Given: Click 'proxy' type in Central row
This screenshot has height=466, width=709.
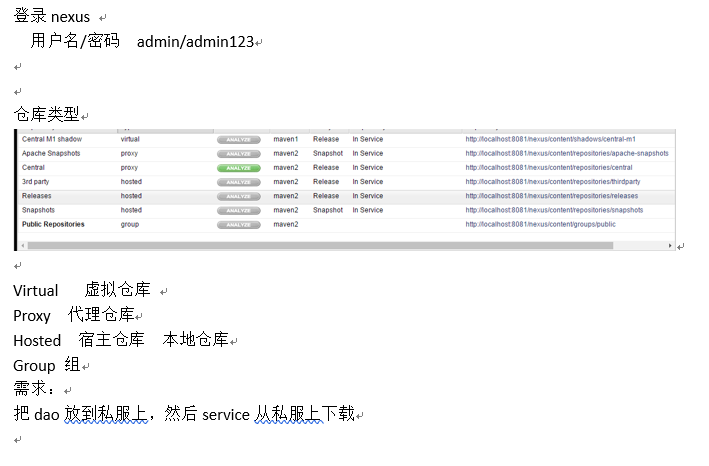Looking at the screenshot, I should click(x=129, y=167).
